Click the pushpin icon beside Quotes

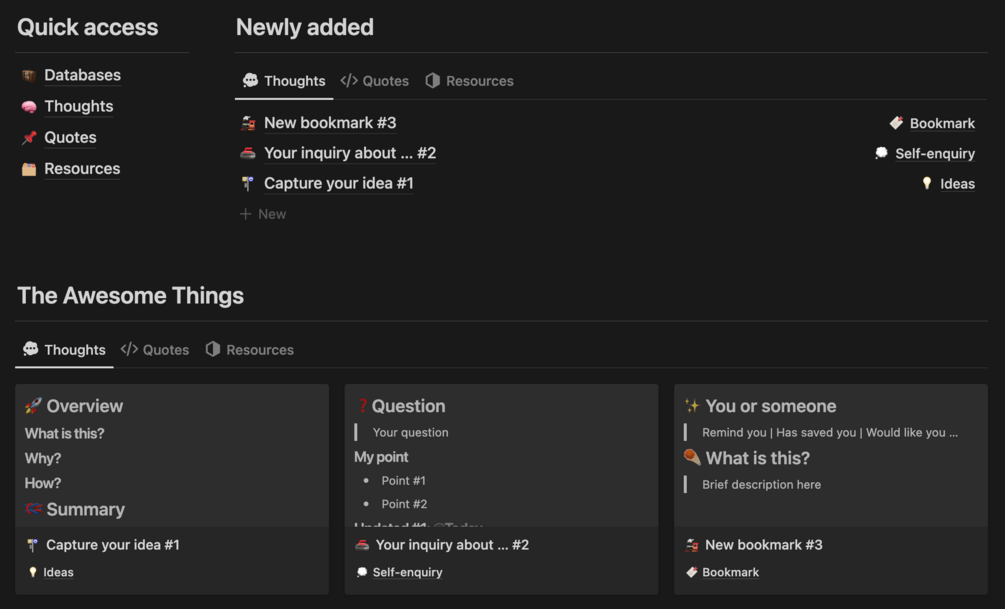coord(29,138)
